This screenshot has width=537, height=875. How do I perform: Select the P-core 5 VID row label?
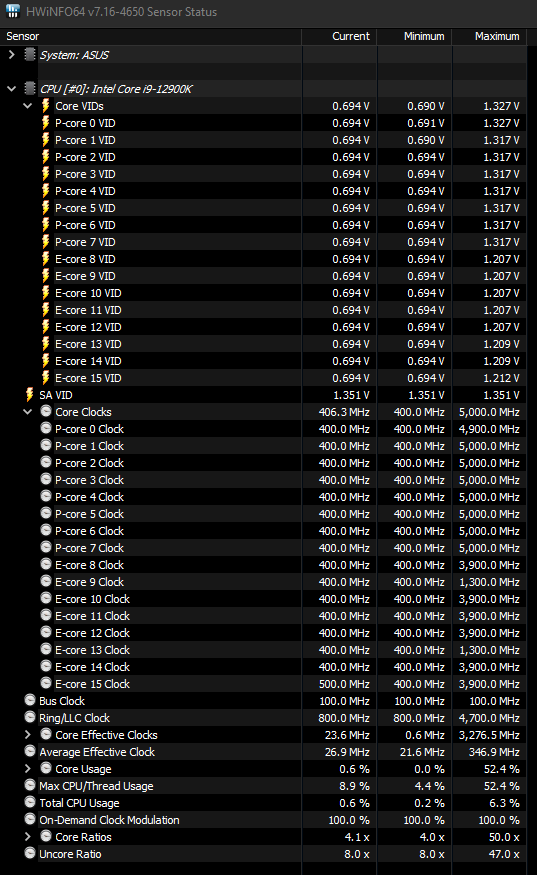(85, 208)
